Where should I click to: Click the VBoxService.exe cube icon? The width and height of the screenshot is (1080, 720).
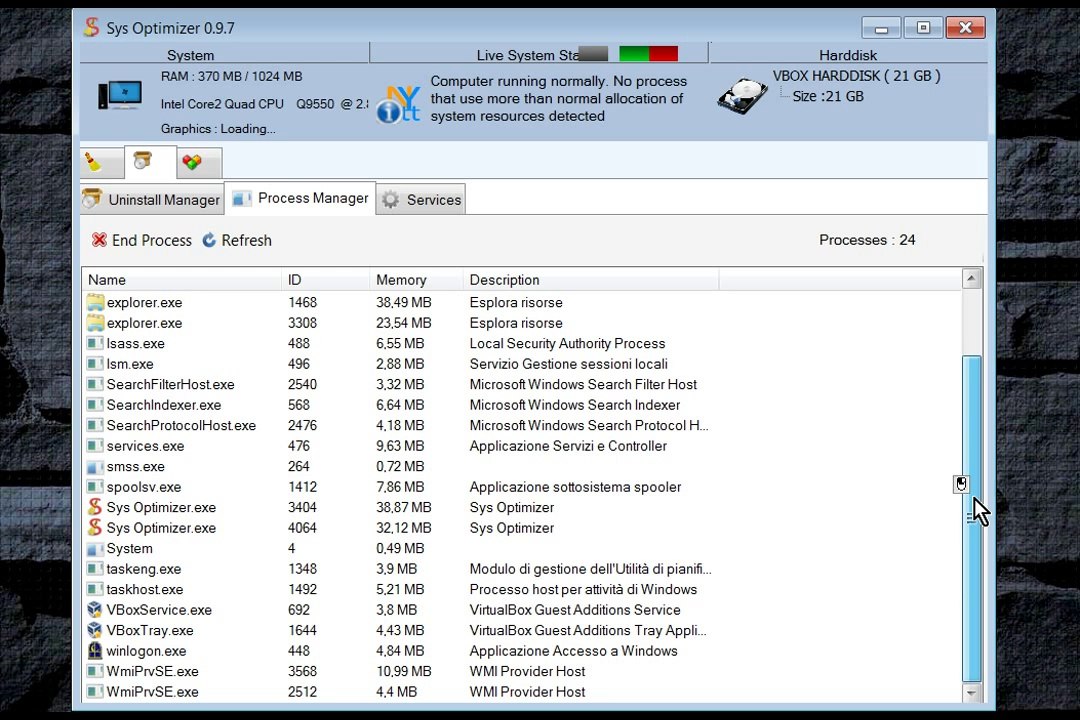click(95, 610)
